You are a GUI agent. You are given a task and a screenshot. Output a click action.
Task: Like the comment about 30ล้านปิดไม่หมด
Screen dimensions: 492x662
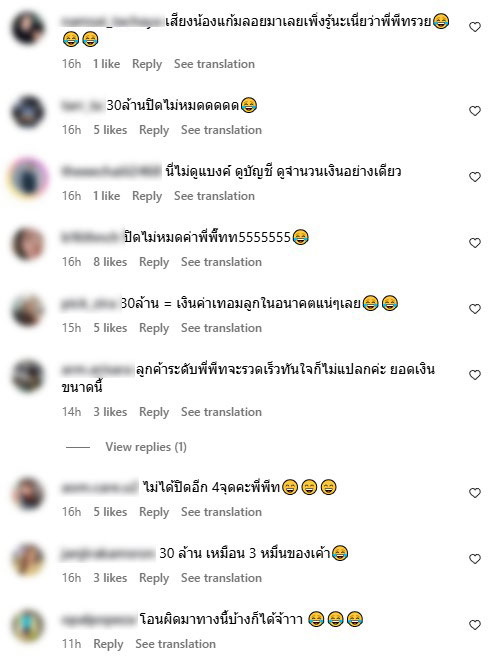pos(475,111)
